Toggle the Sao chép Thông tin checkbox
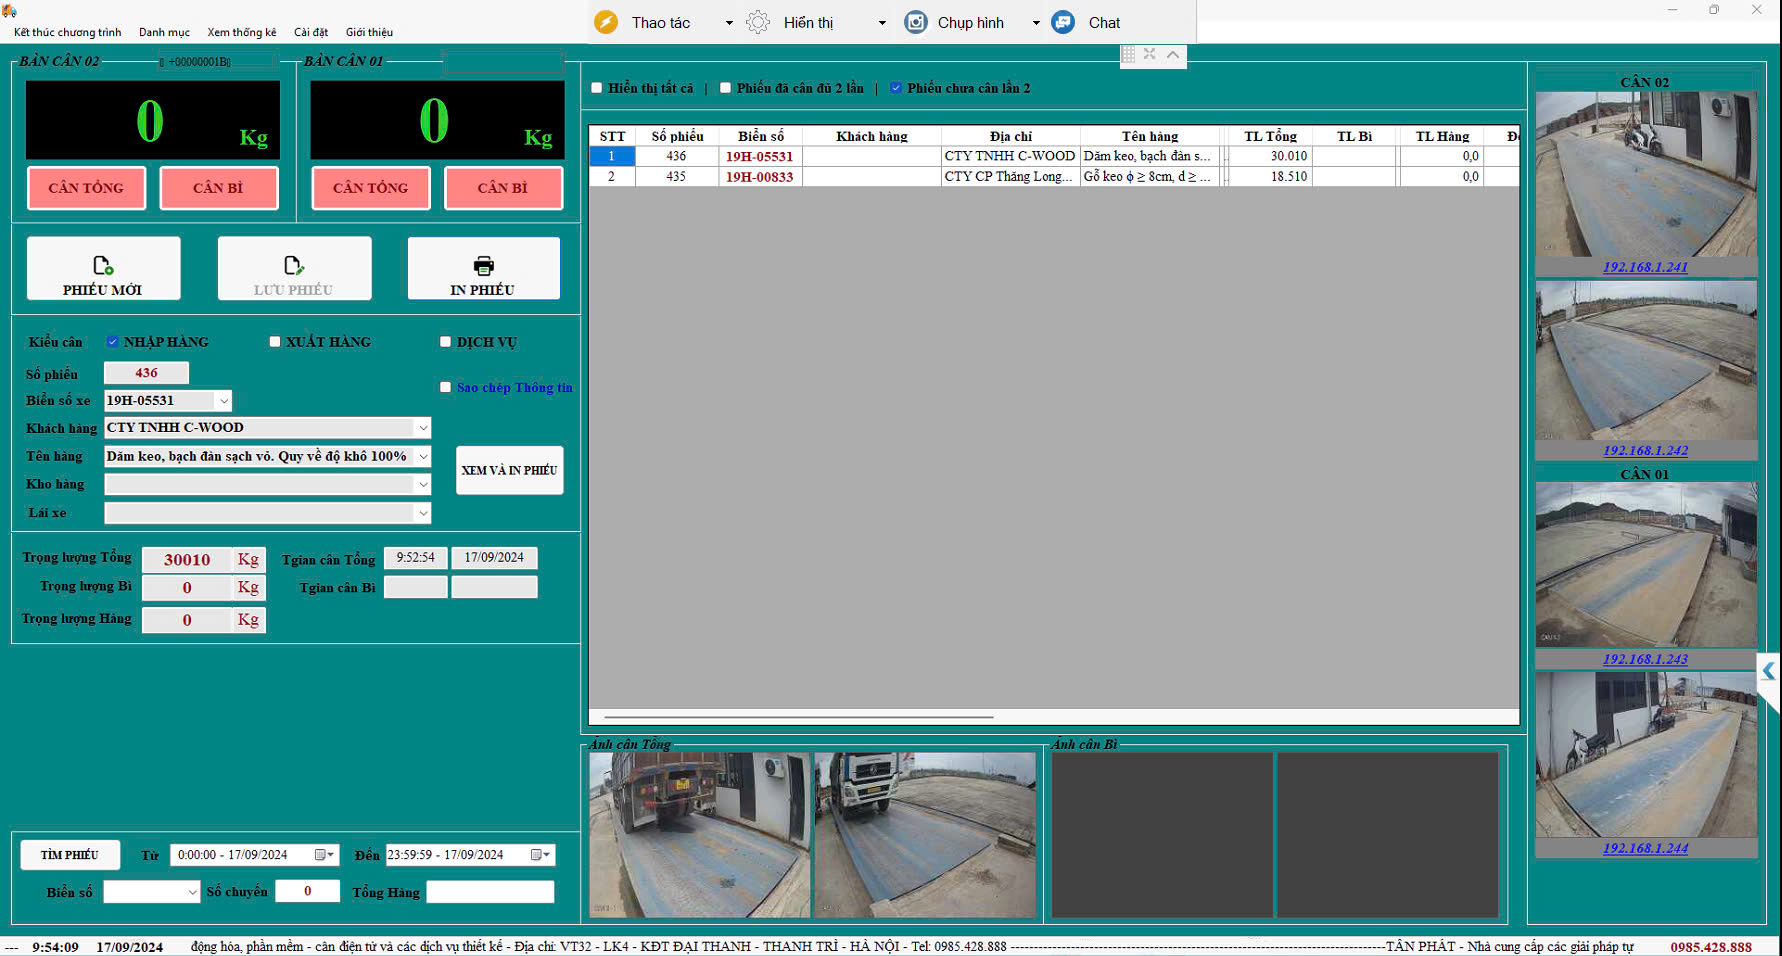Viewport: 1782px width, 956px height. 446,387
